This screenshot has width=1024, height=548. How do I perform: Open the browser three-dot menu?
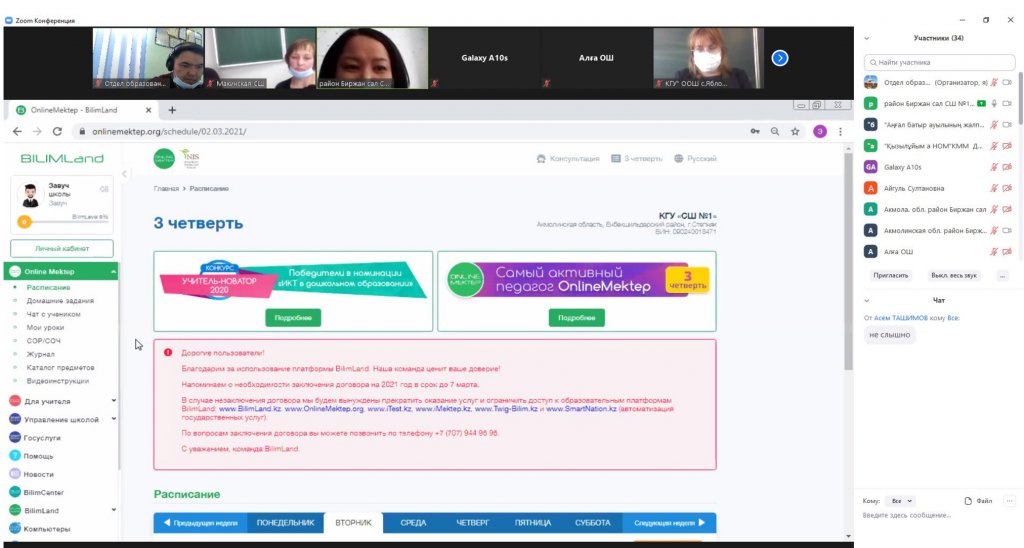(840, 131)
